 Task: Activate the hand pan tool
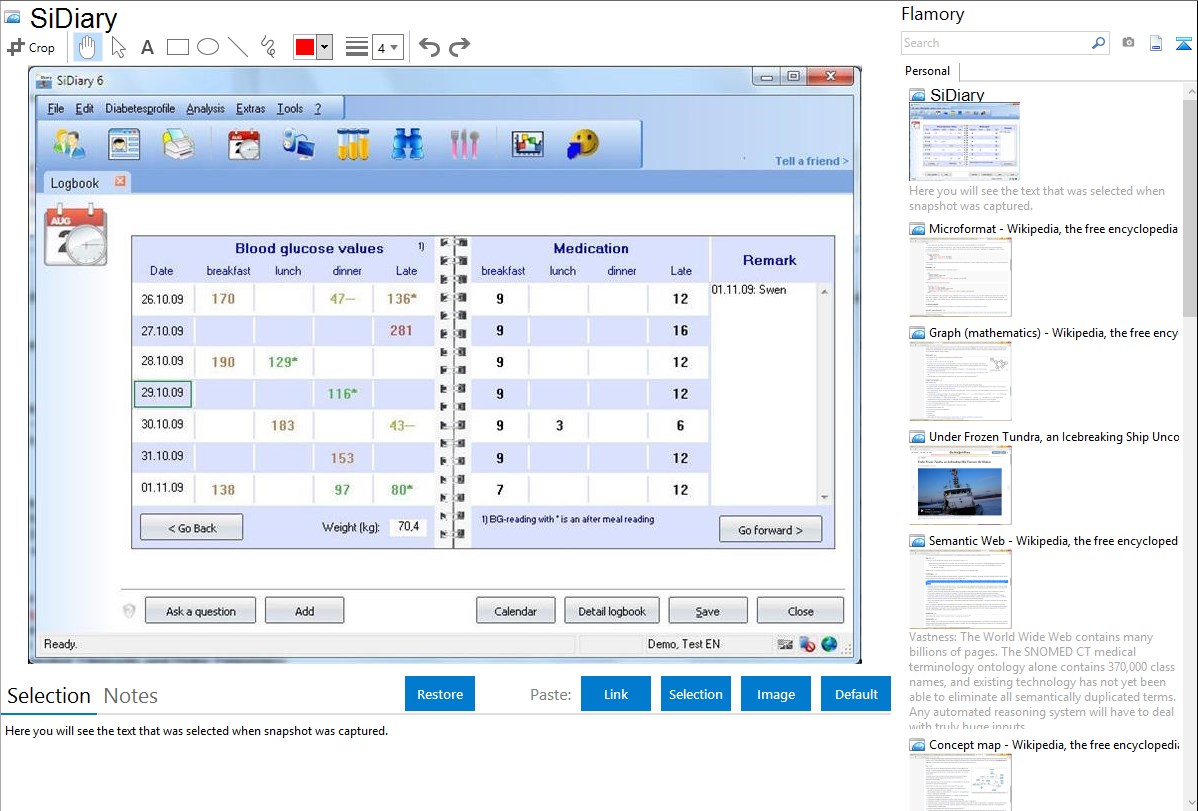tap(88, 47)
